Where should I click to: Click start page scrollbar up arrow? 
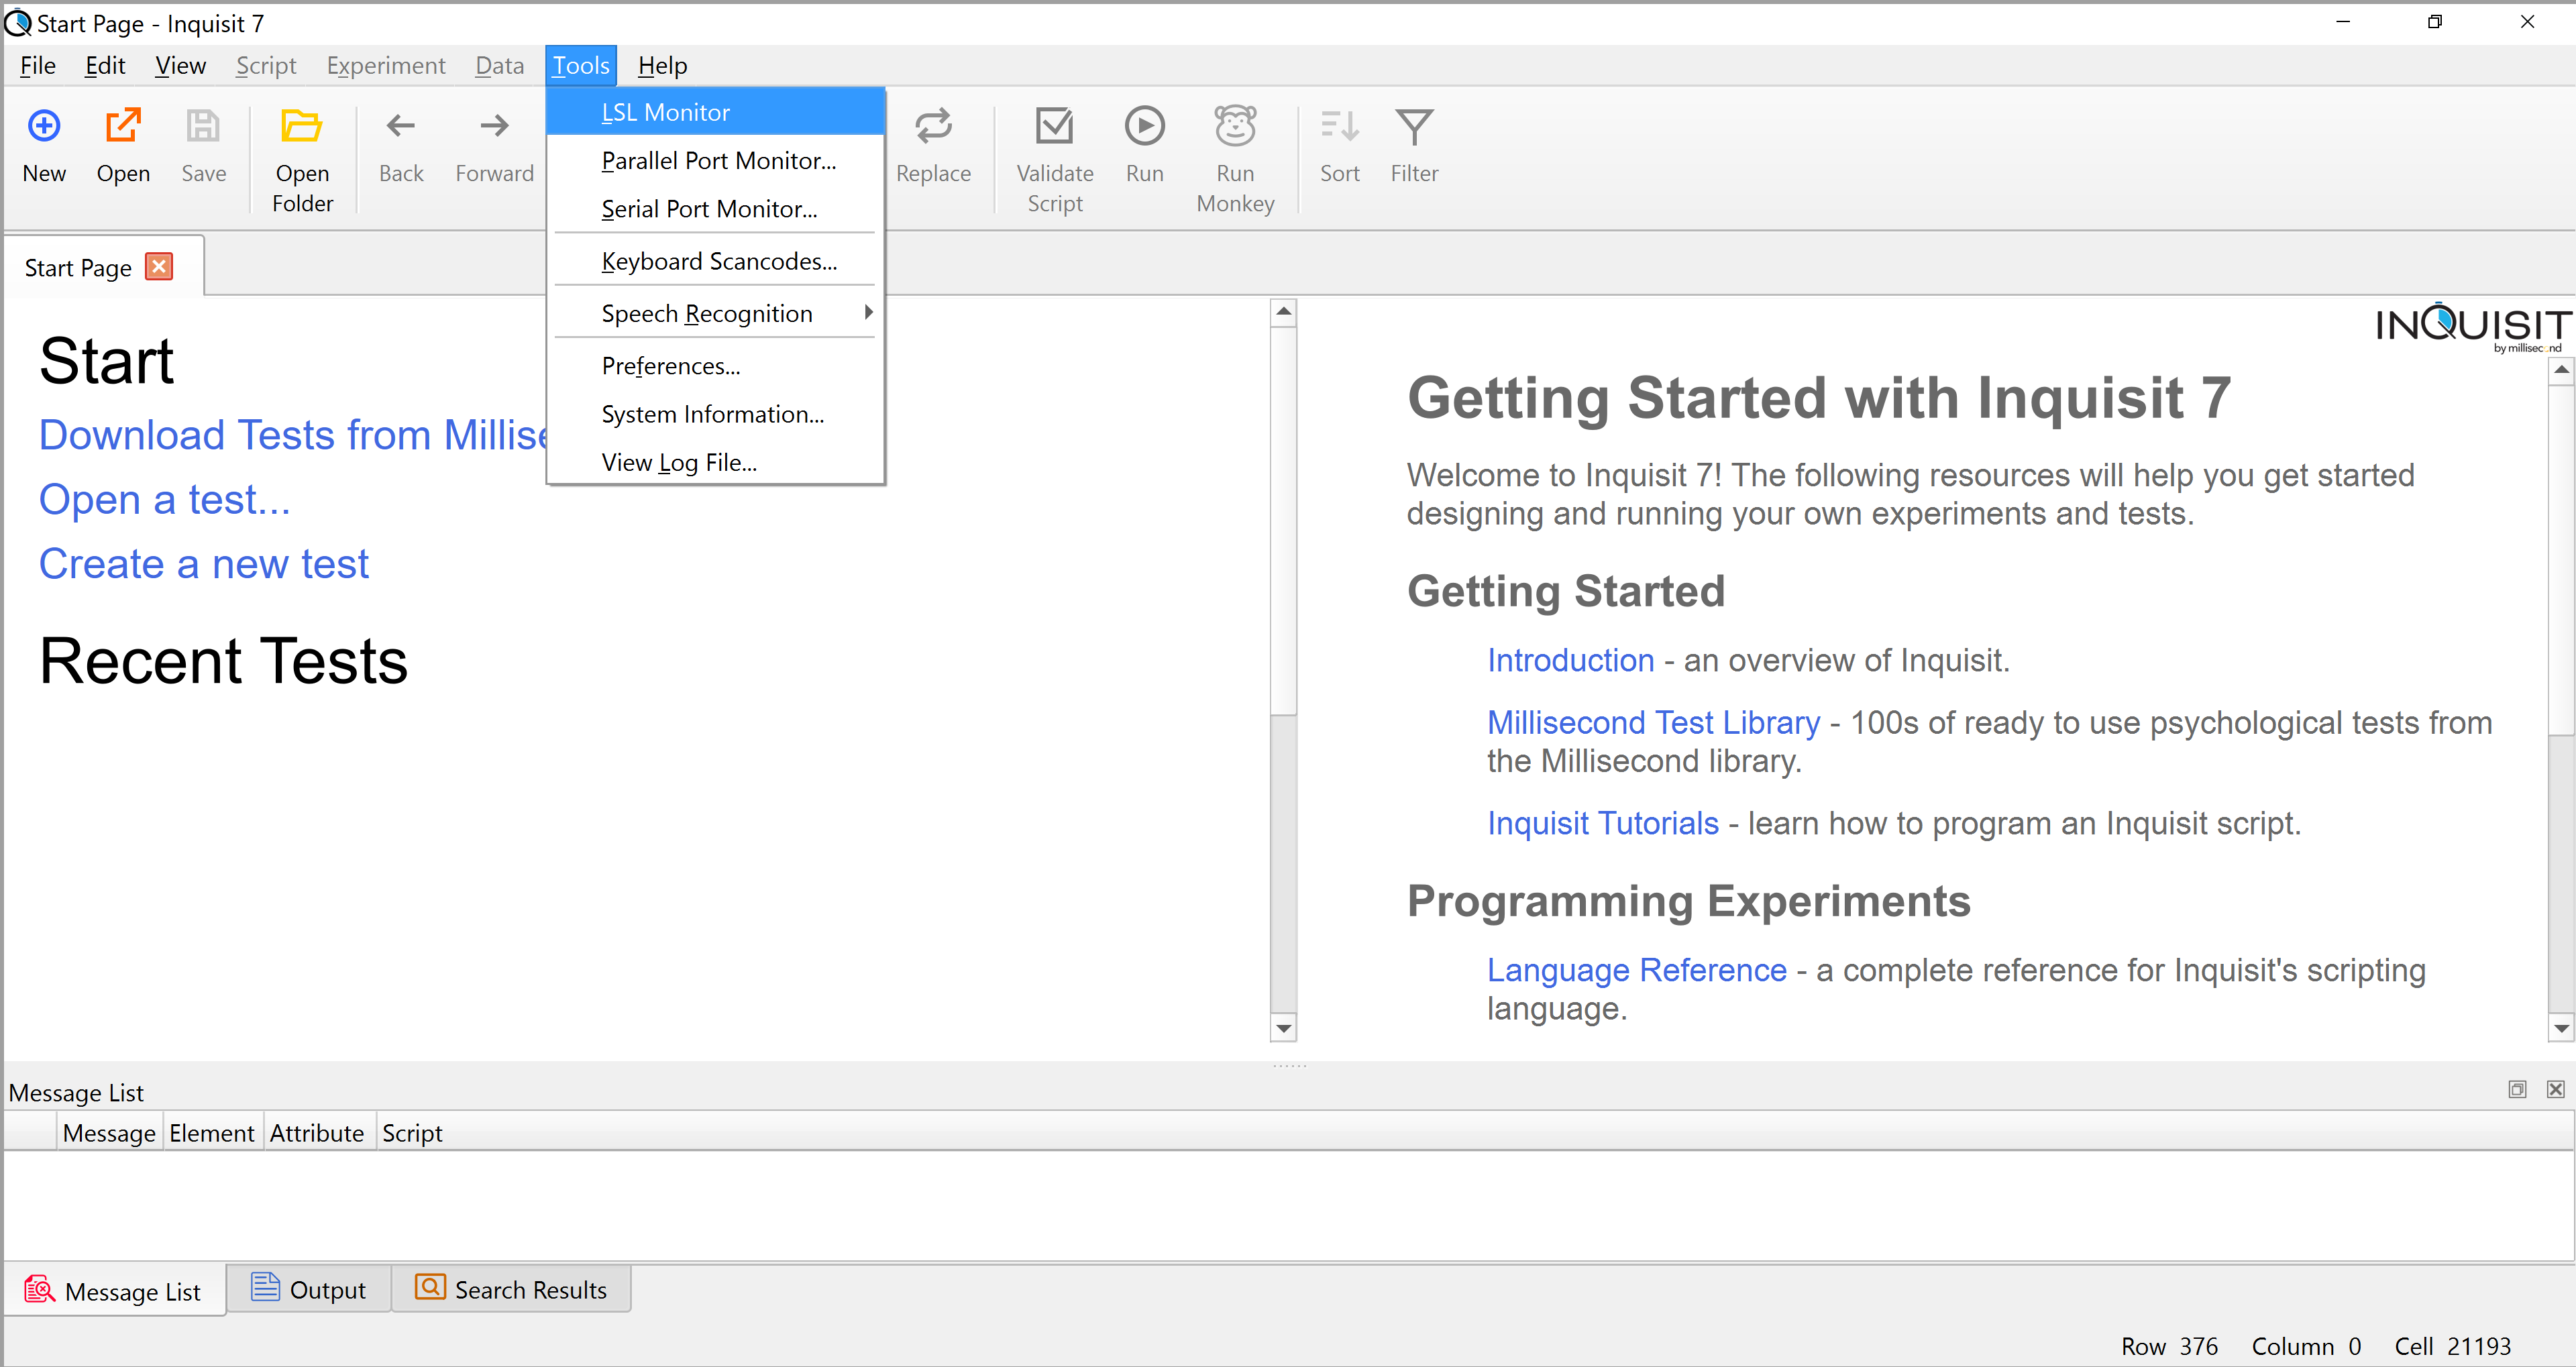[1283, 312]
